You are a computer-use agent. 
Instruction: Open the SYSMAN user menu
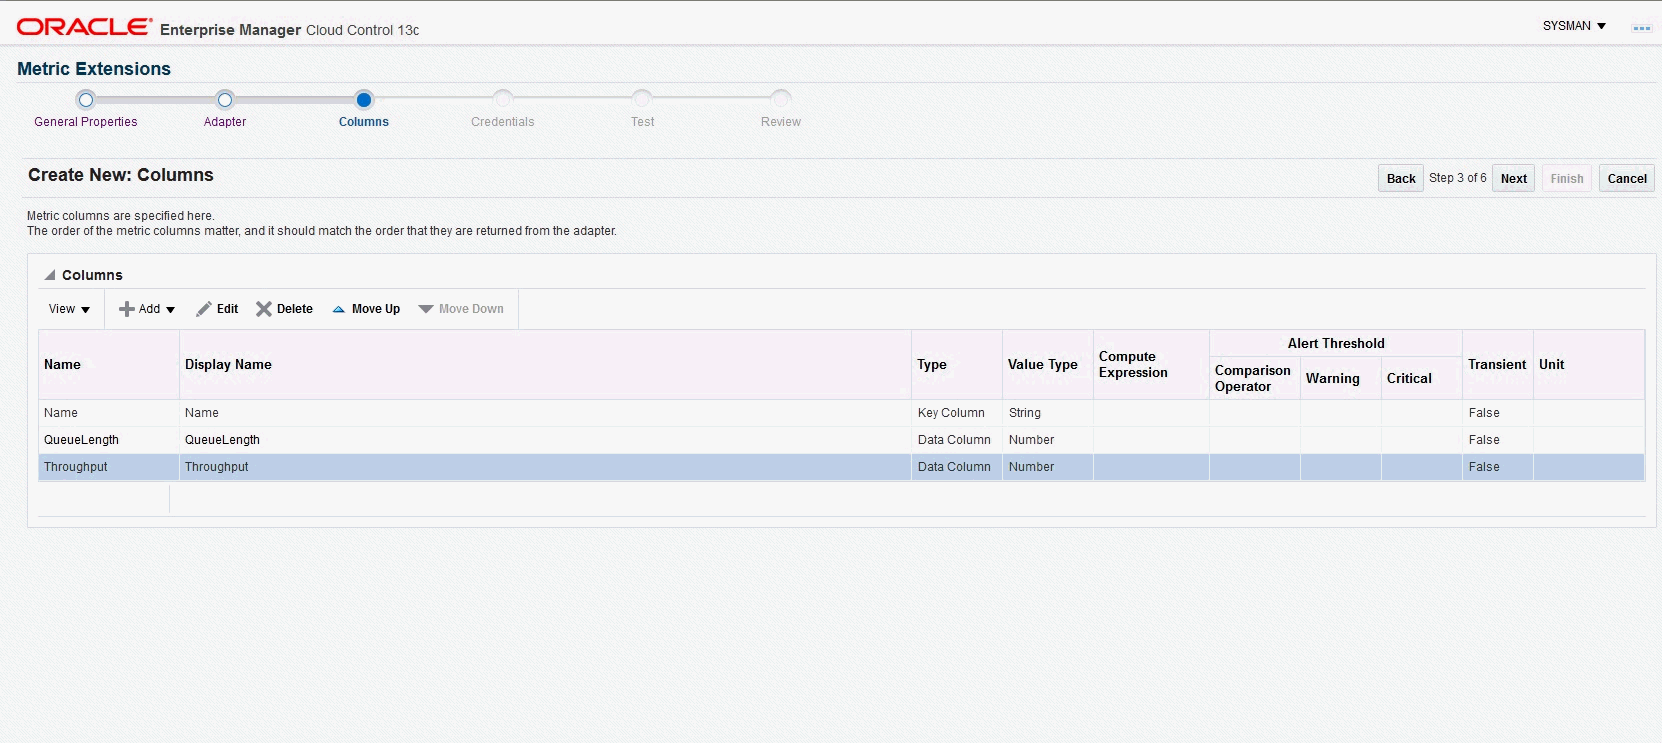[x=1574, y=26]
